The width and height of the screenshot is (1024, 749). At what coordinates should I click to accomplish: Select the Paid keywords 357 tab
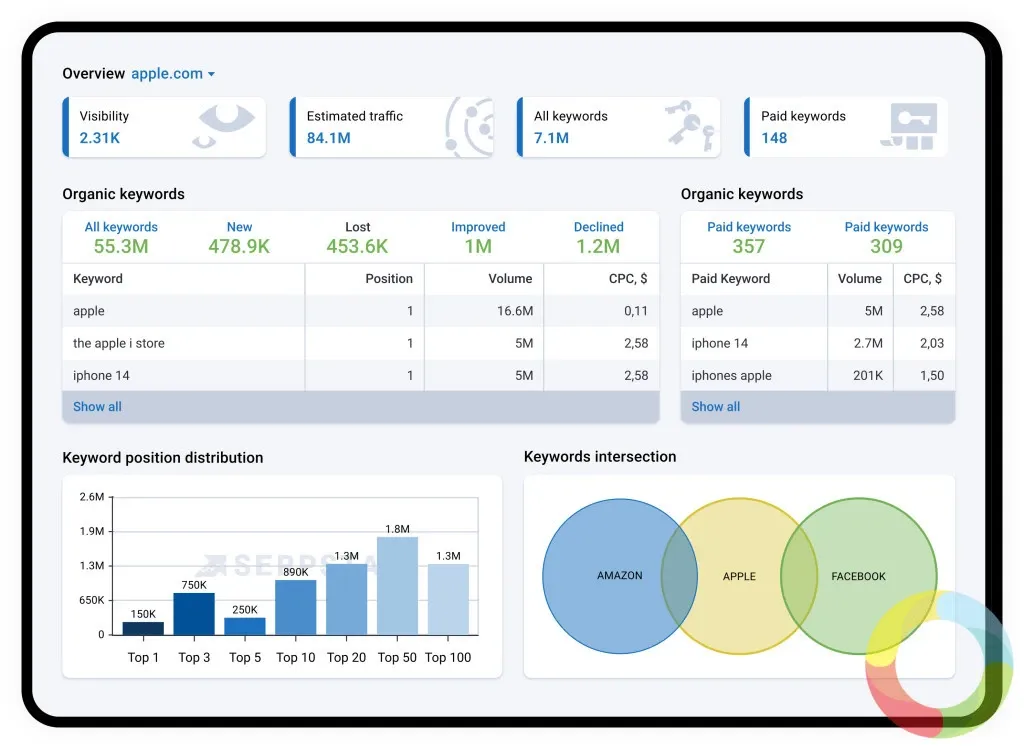tap(748, 238)
